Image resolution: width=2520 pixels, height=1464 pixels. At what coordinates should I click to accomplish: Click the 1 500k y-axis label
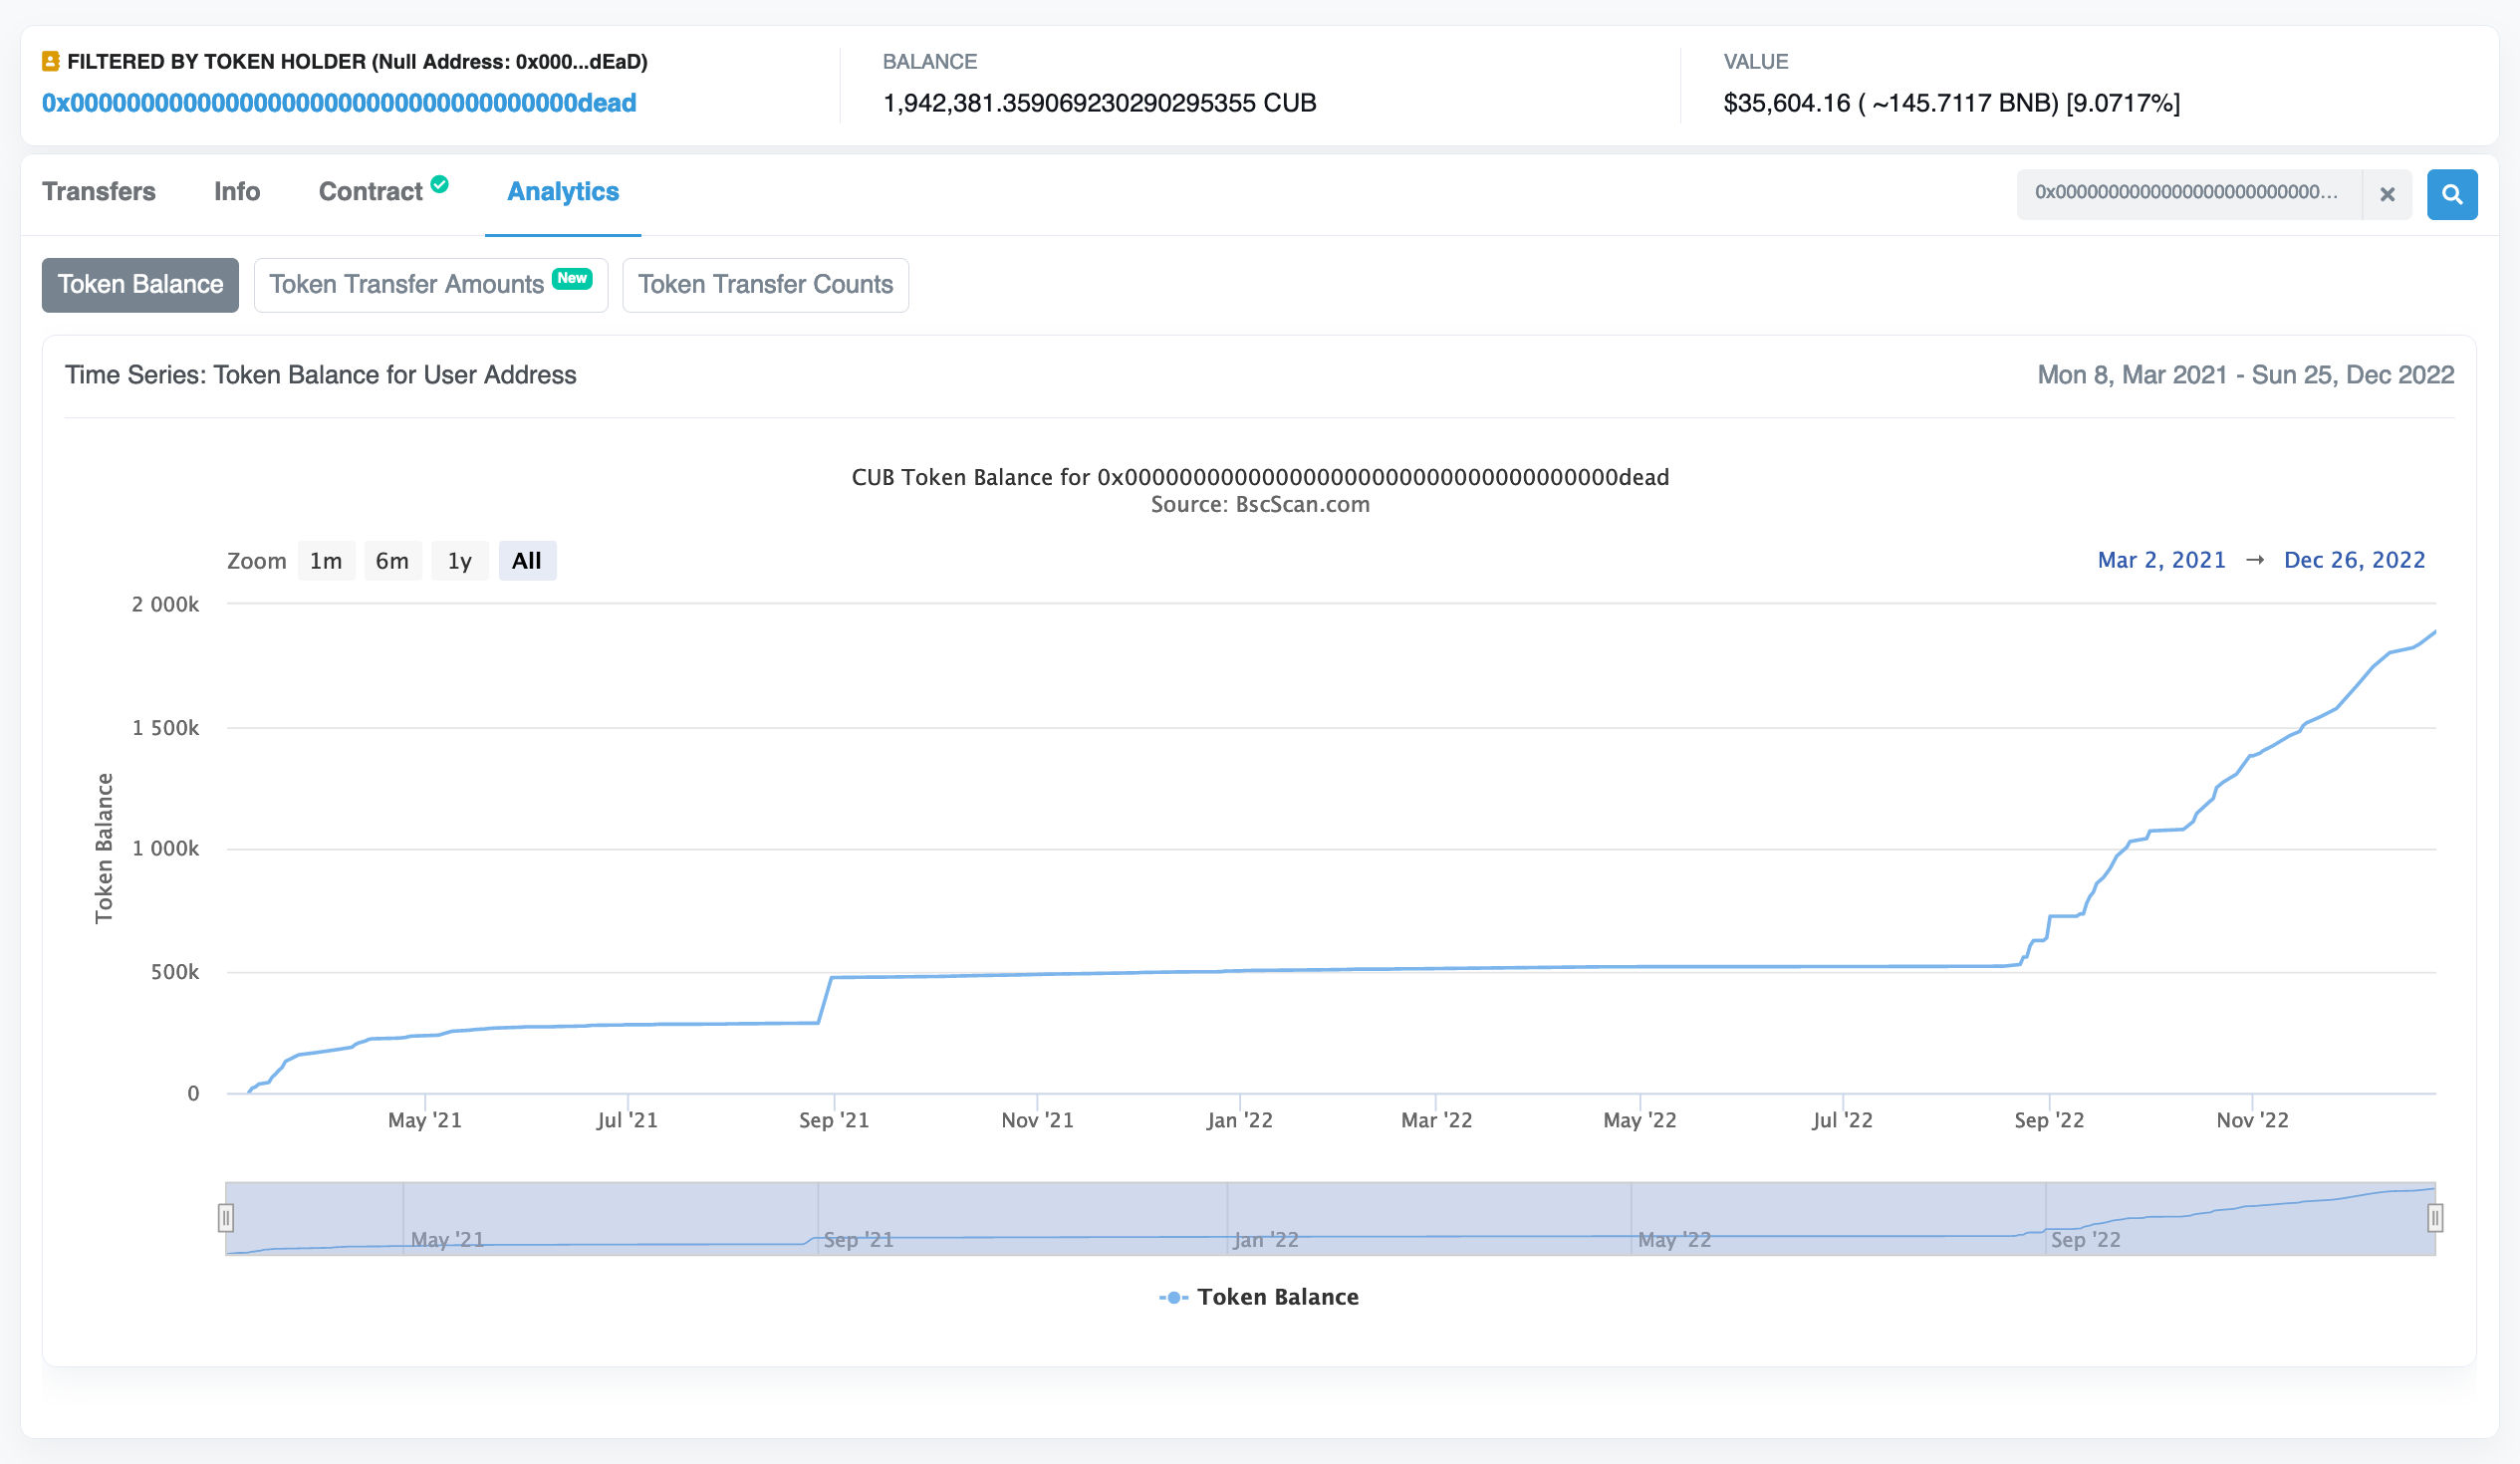165,728
